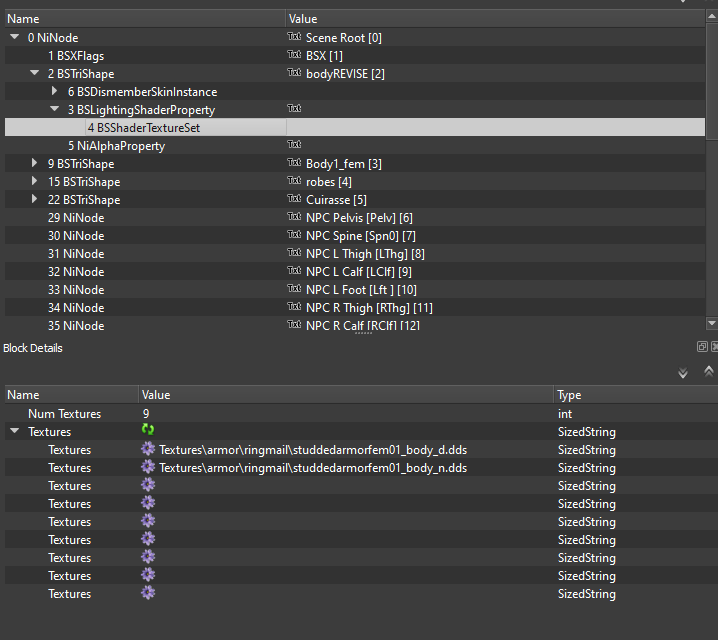
Task: Click the texture flower icon on the third Textures row
Action: tap(148, 484)
